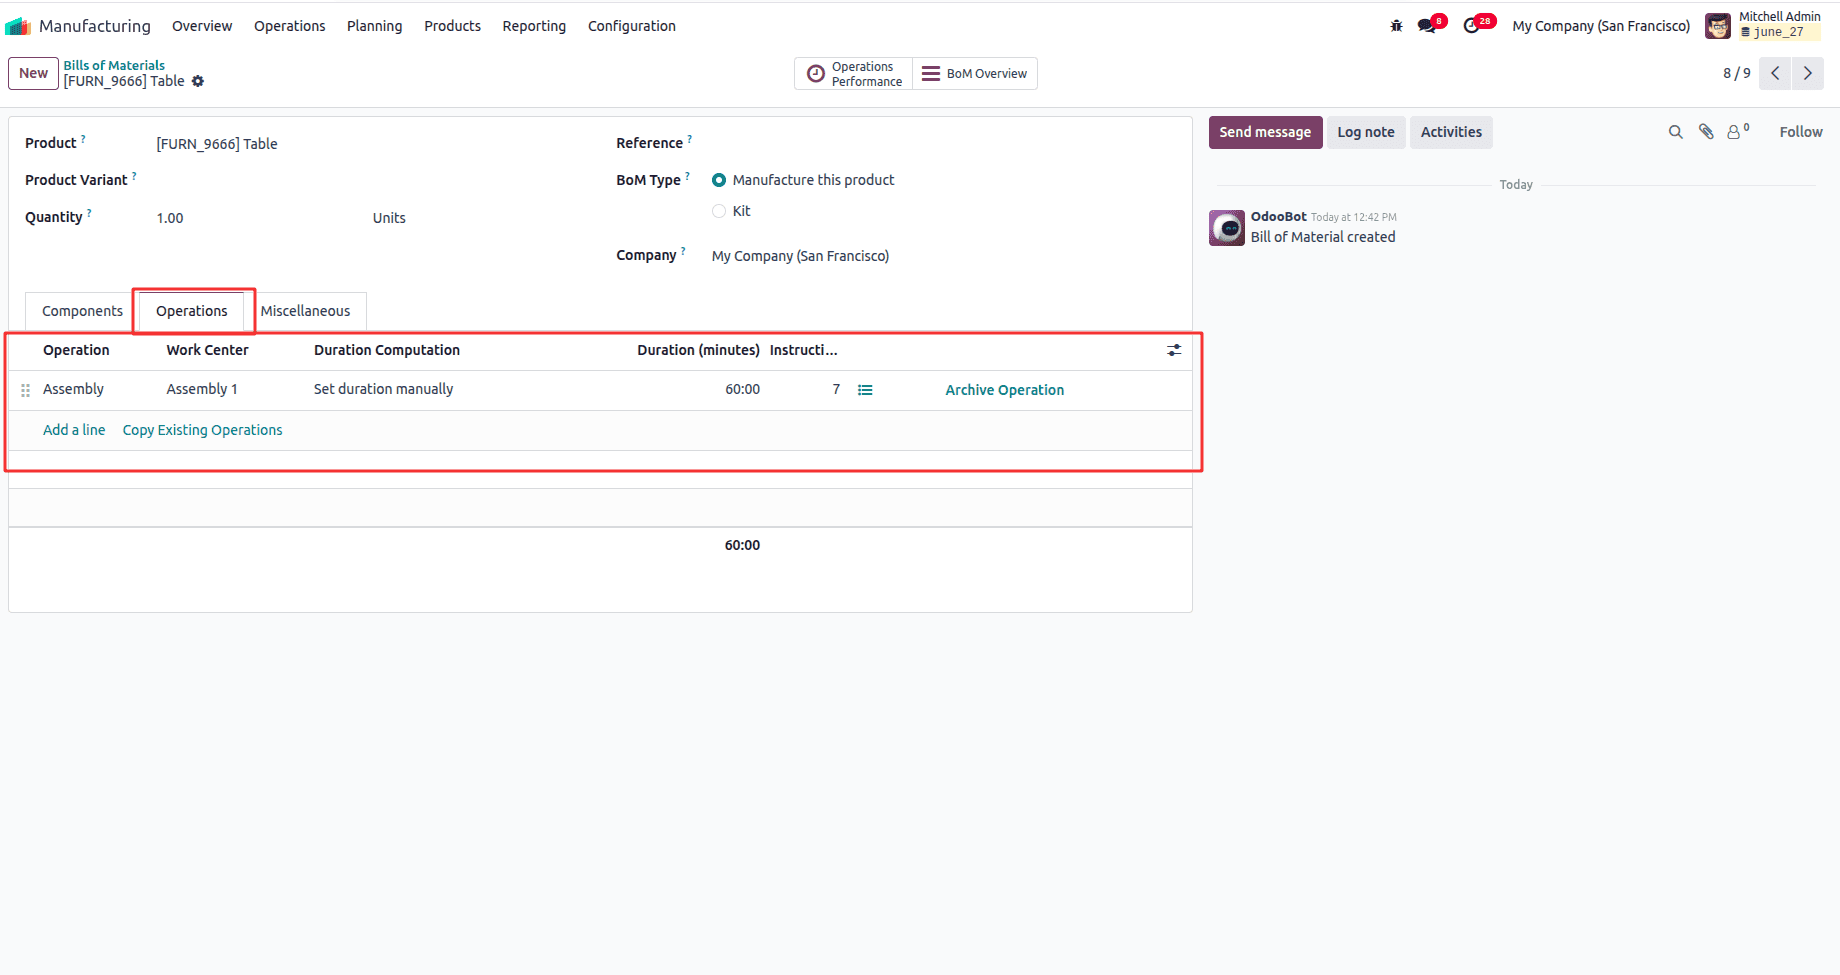This screenshot has width=1840, height=975.
Task: Open the Overview menu
Action: coord(202,26)
